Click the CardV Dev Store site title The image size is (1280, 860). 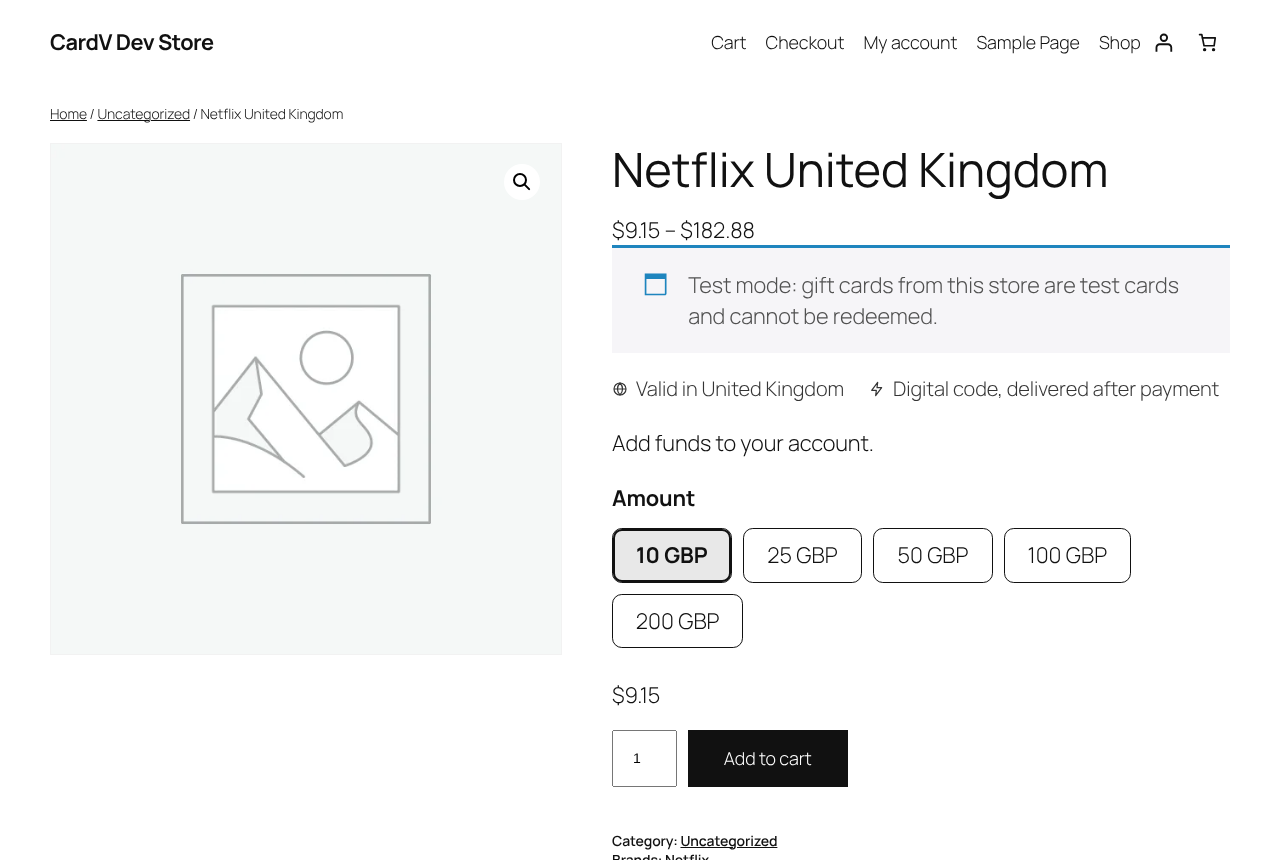click(132, 42)
